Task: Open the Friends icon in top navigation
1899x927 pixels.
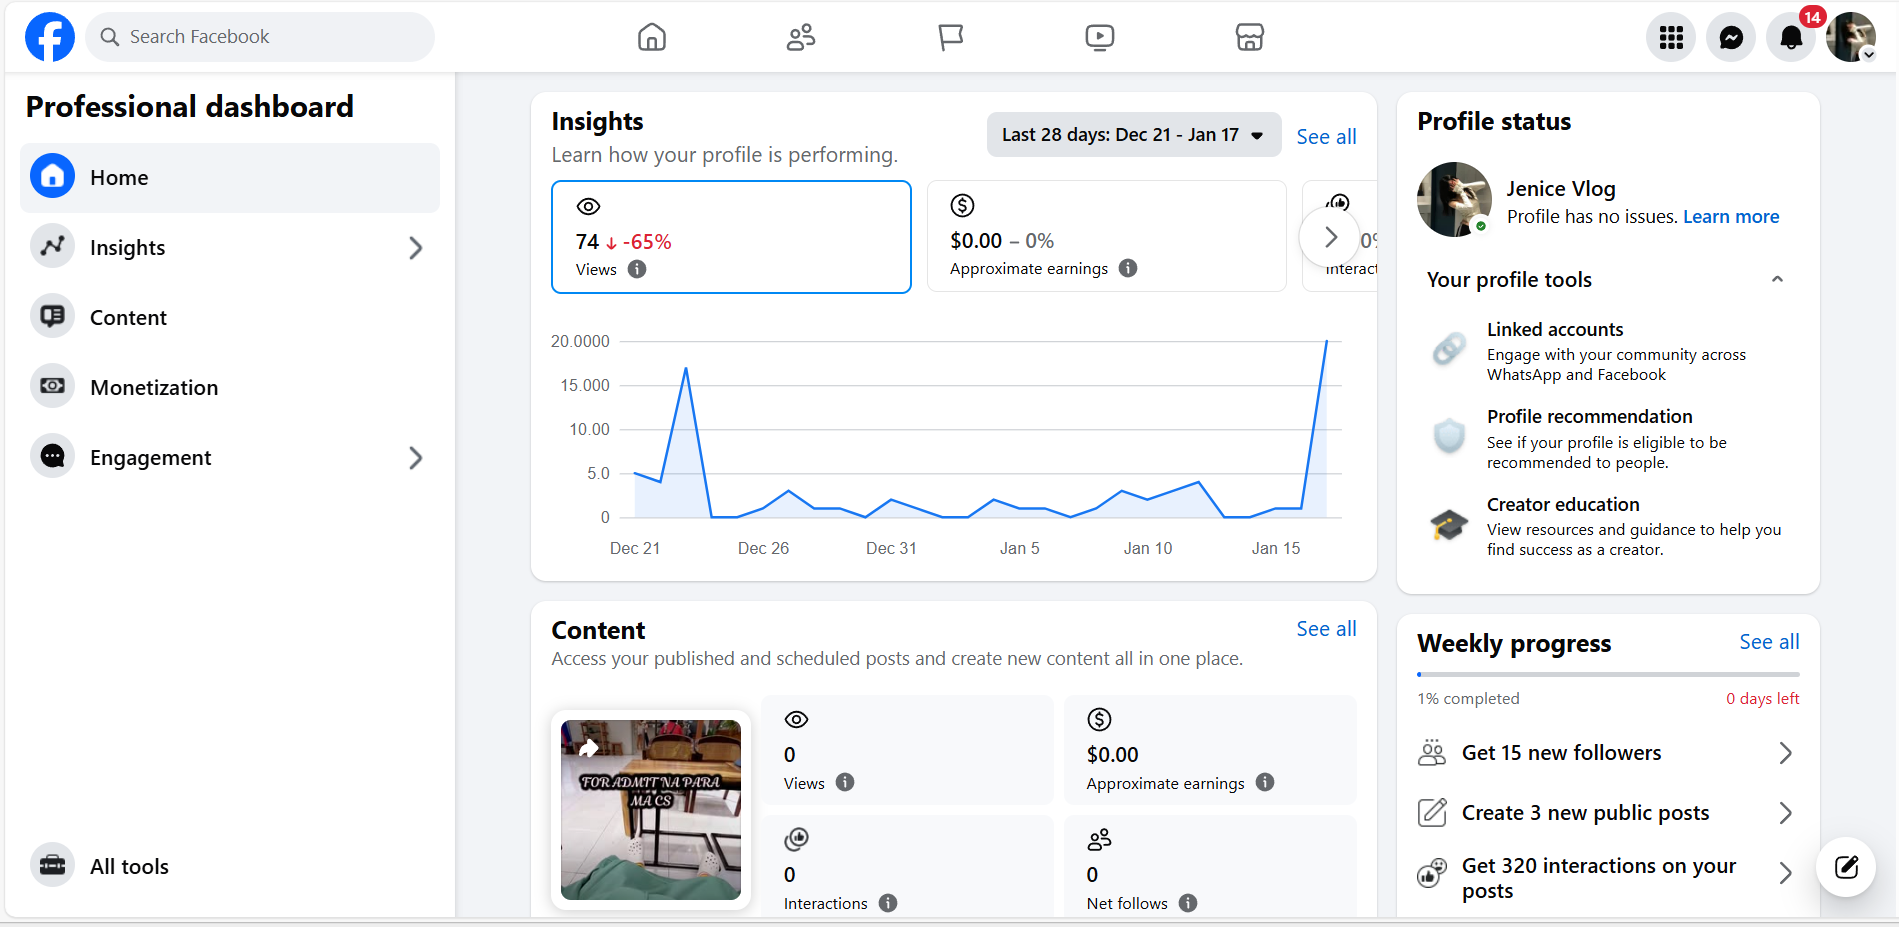Action: click(x=801, y=37)
